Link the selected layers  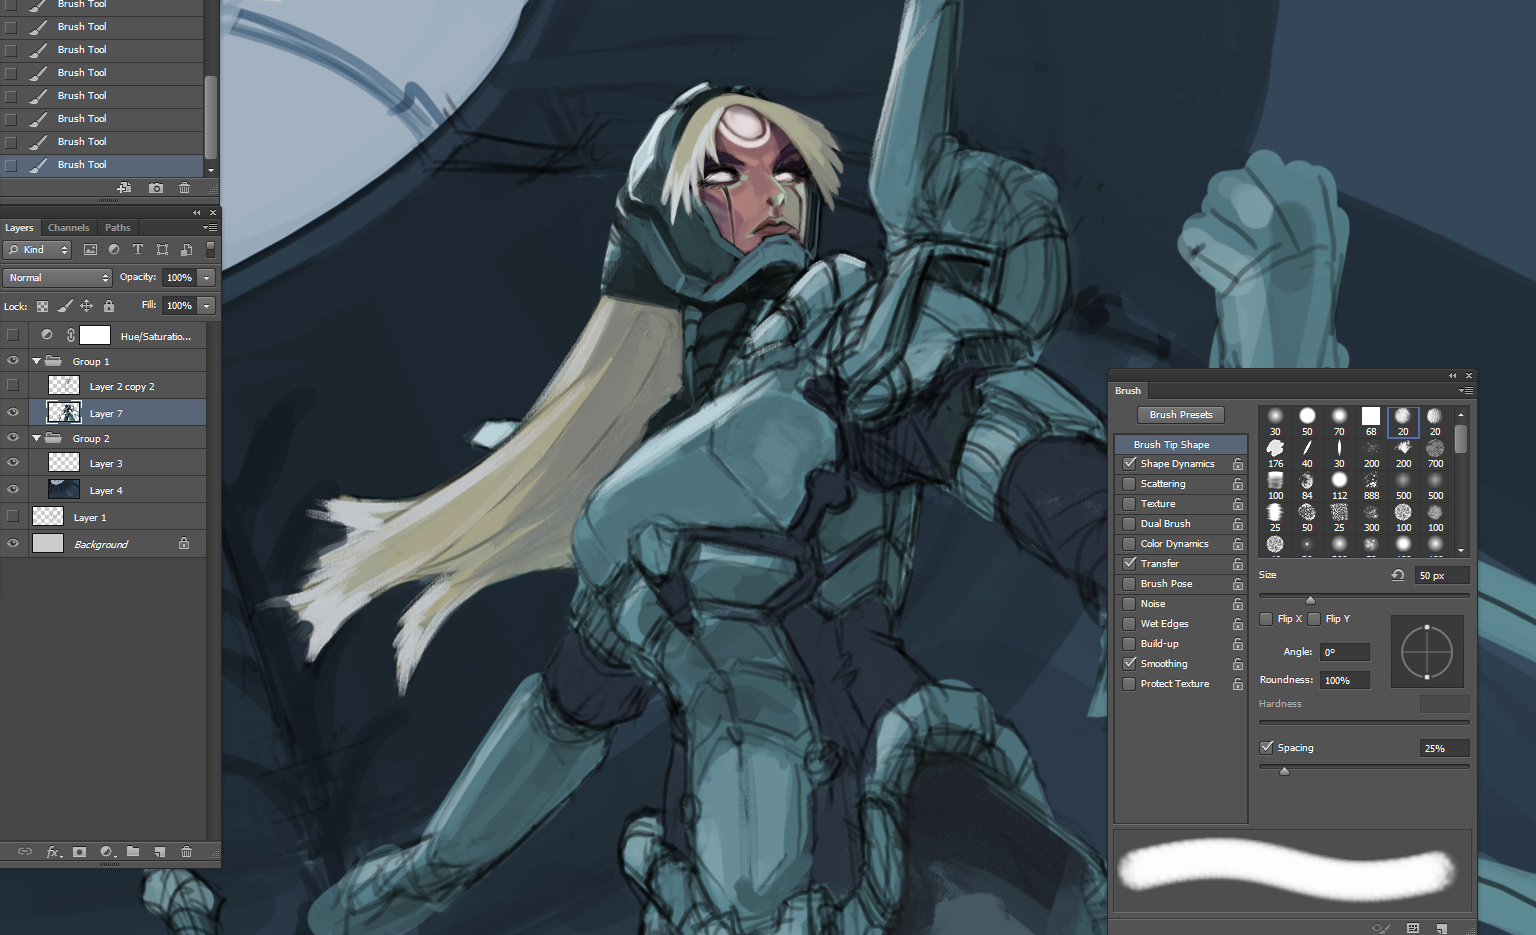coord(24,852)
